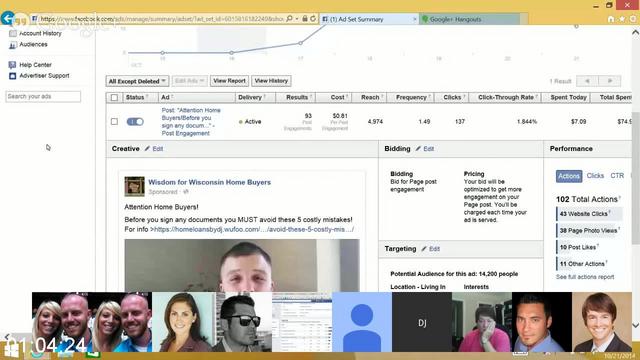
Task: Select the CTR performance tab
Action: click(617, 176)
